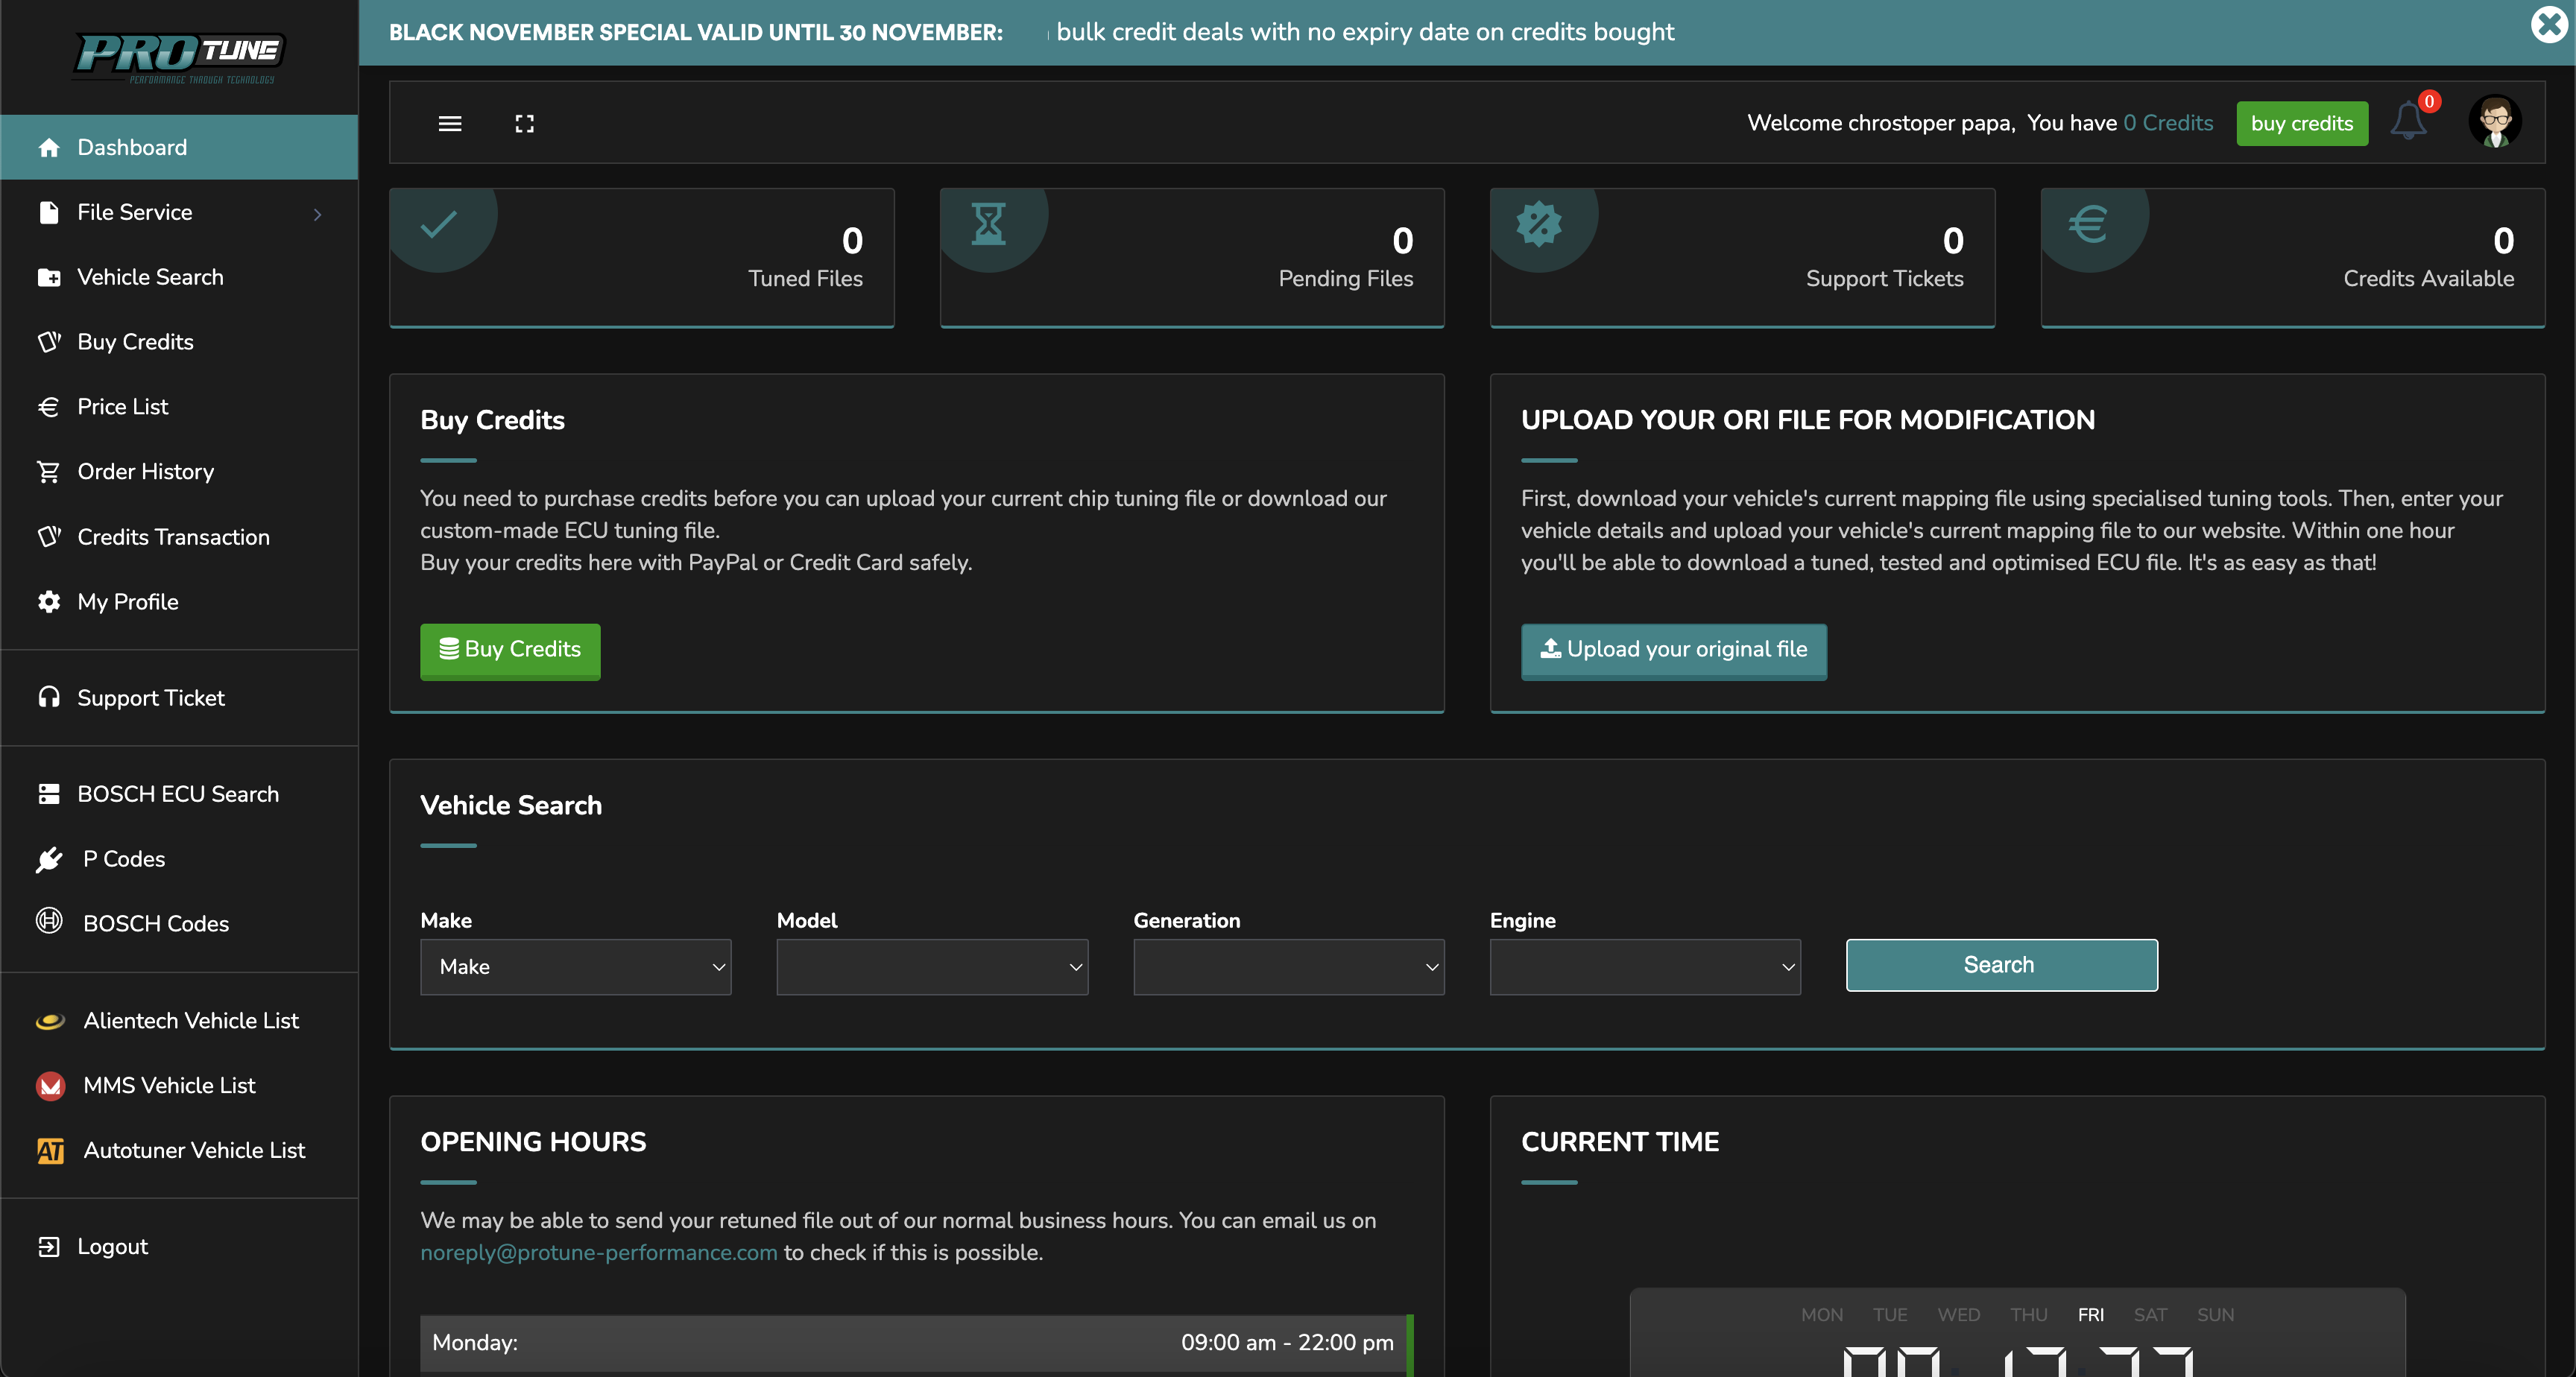The height and width of the screenshot is (1377, 2576).
Task: Open File Service menu item
Action: 180,213
